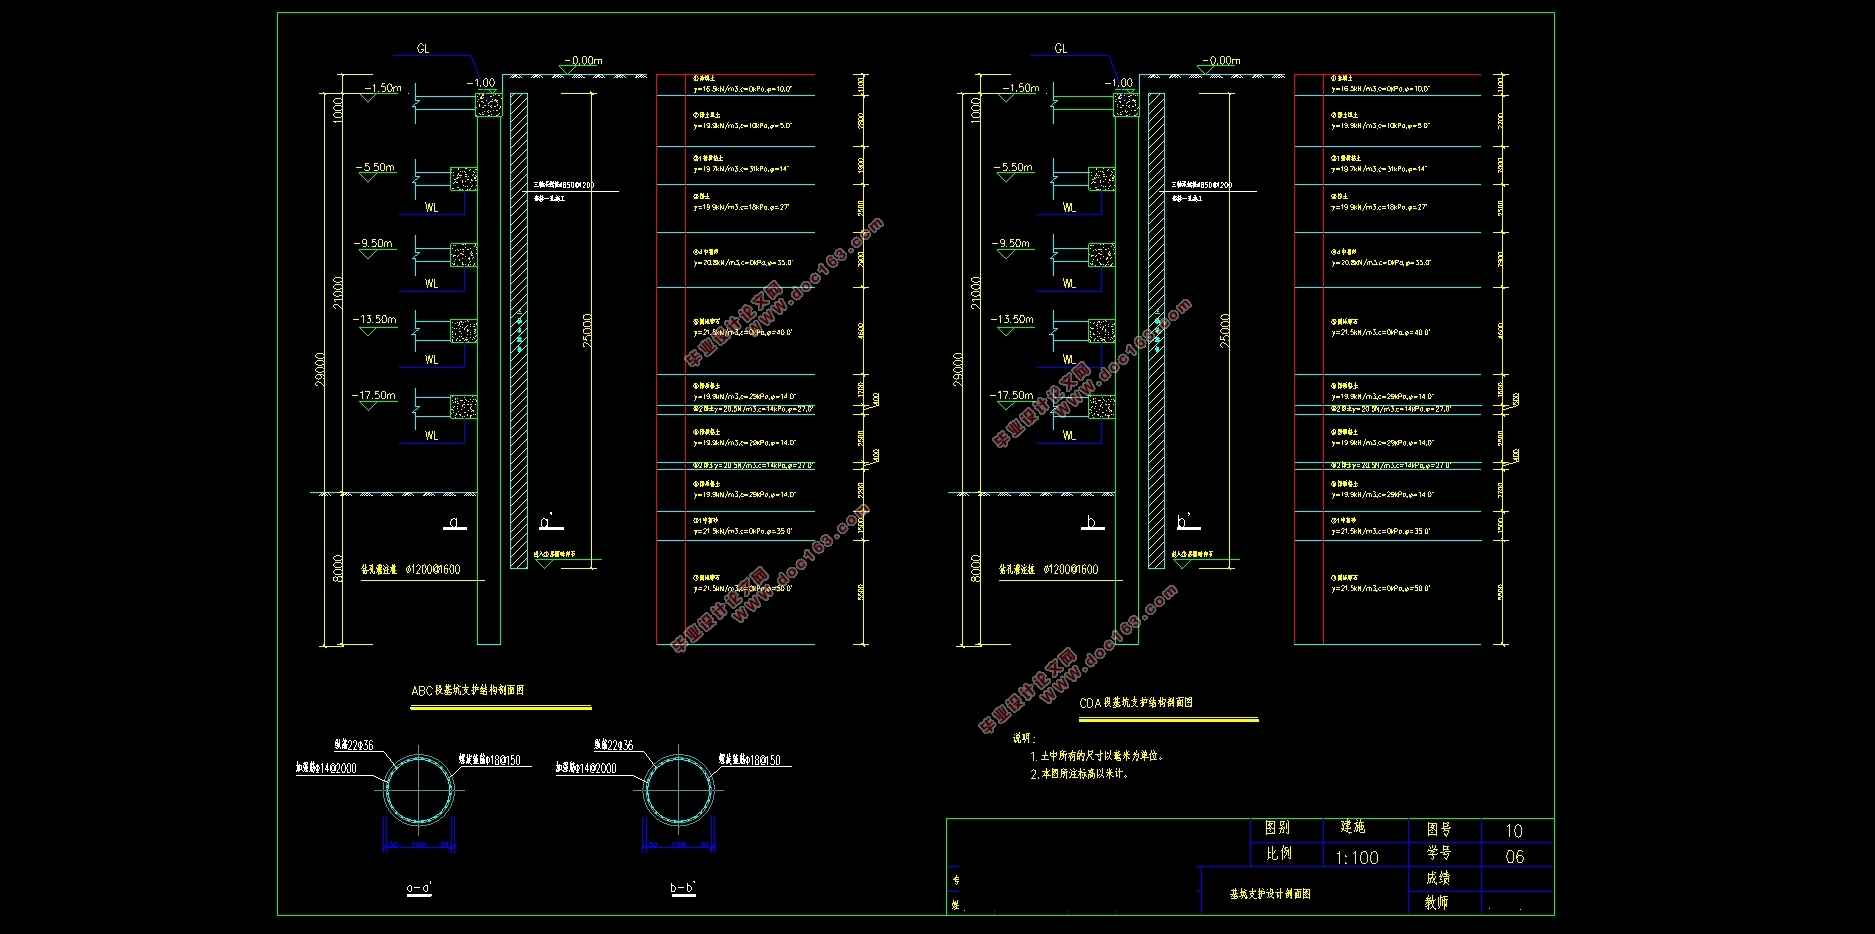Click '25000' dimension in CDA drawing
Image resolution: width=1875 pixels, height=934 pixels.
point(1225,330)
